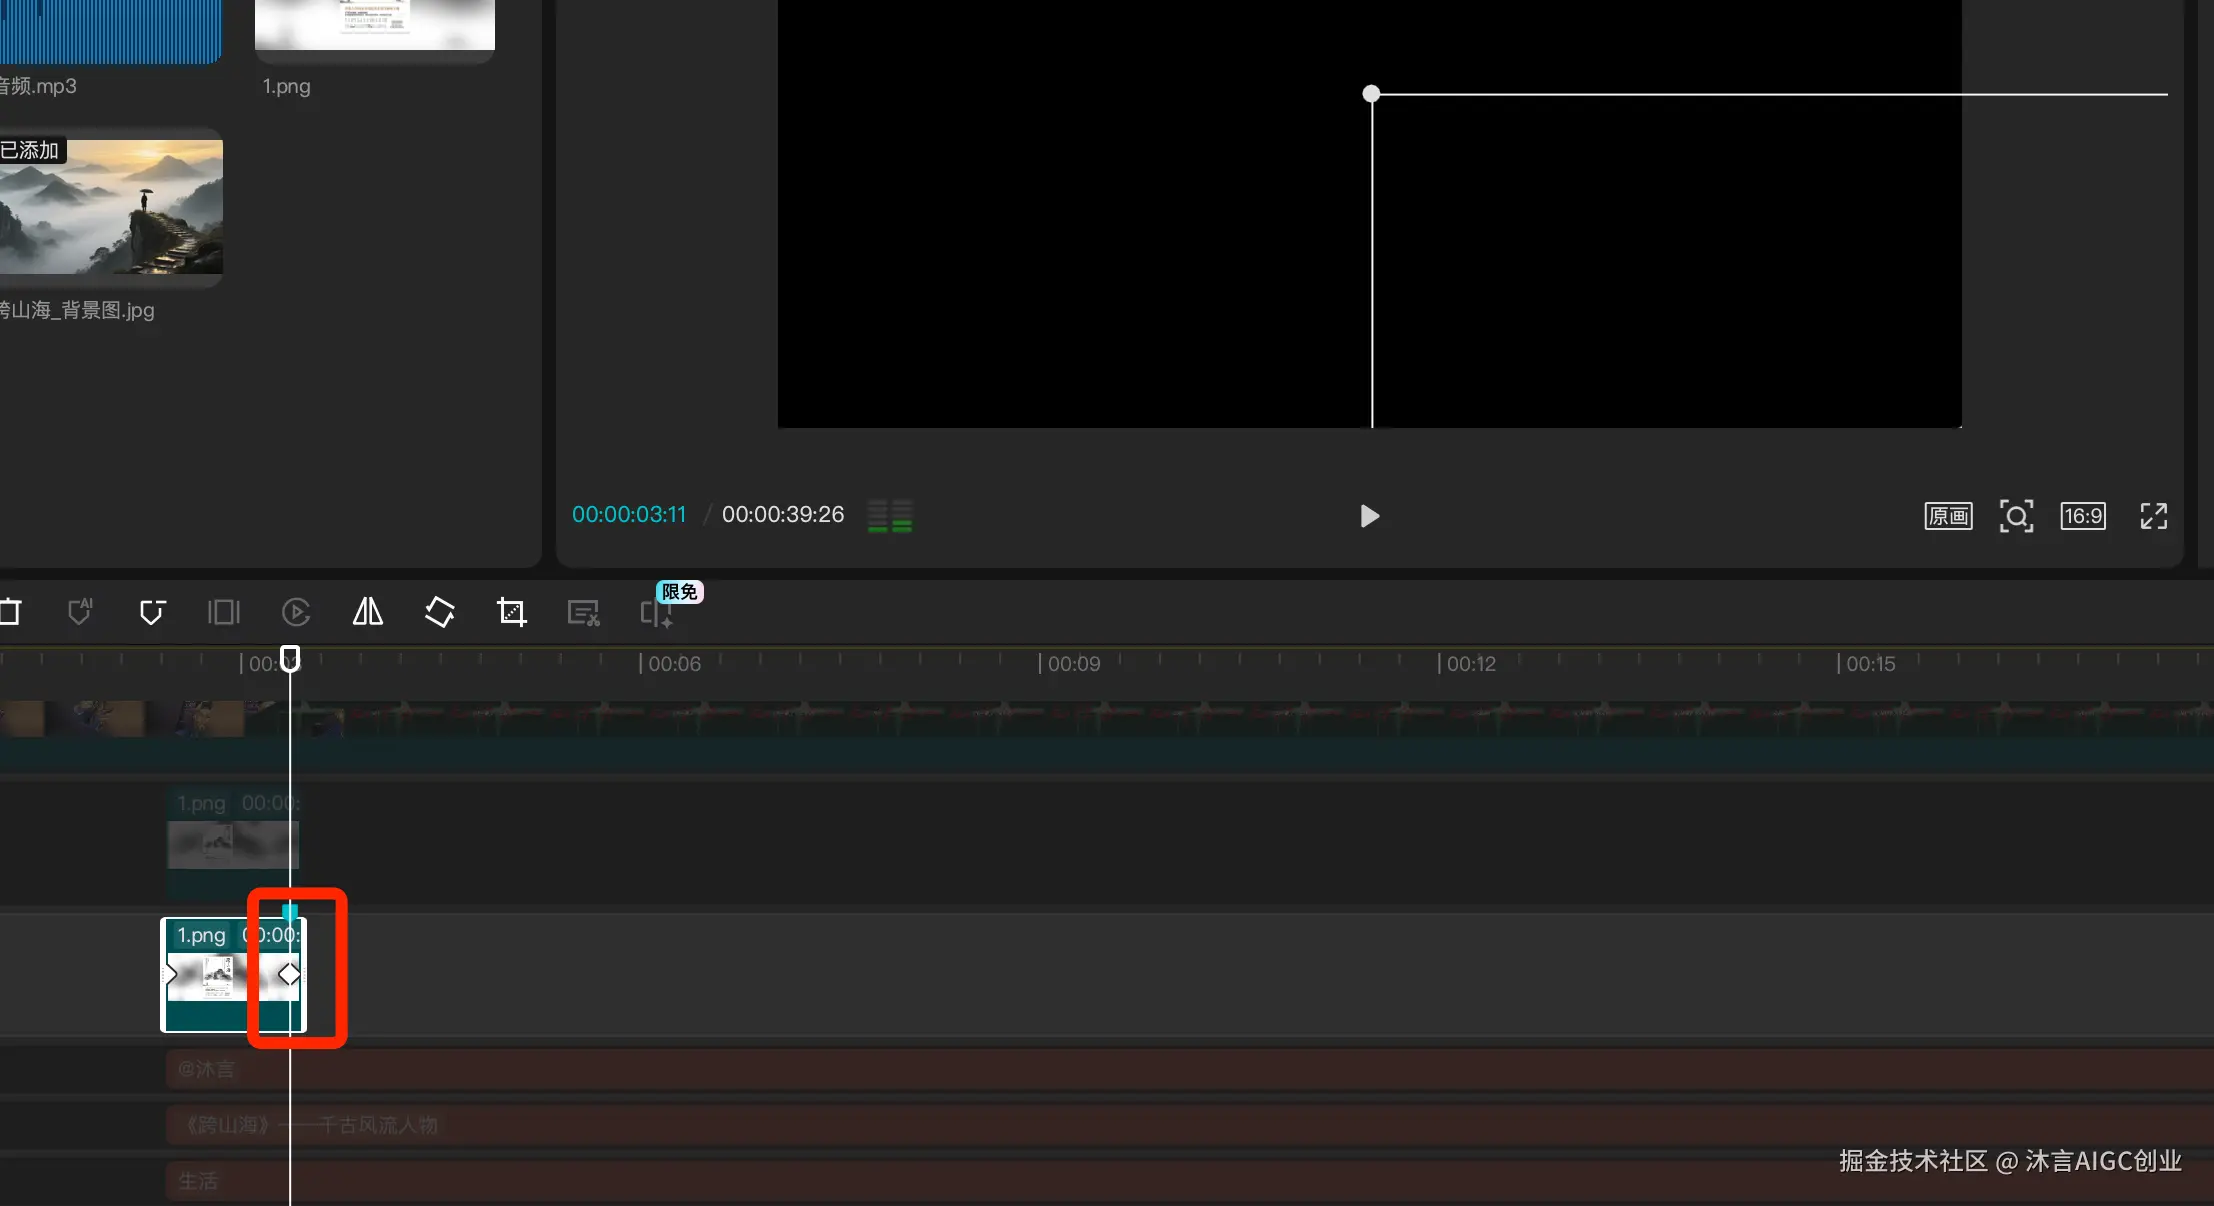Click the preview zoom fit icon
The width and height of the screenshot is (2214, 1206).
pyautogui.click(x=2016, y=516)
